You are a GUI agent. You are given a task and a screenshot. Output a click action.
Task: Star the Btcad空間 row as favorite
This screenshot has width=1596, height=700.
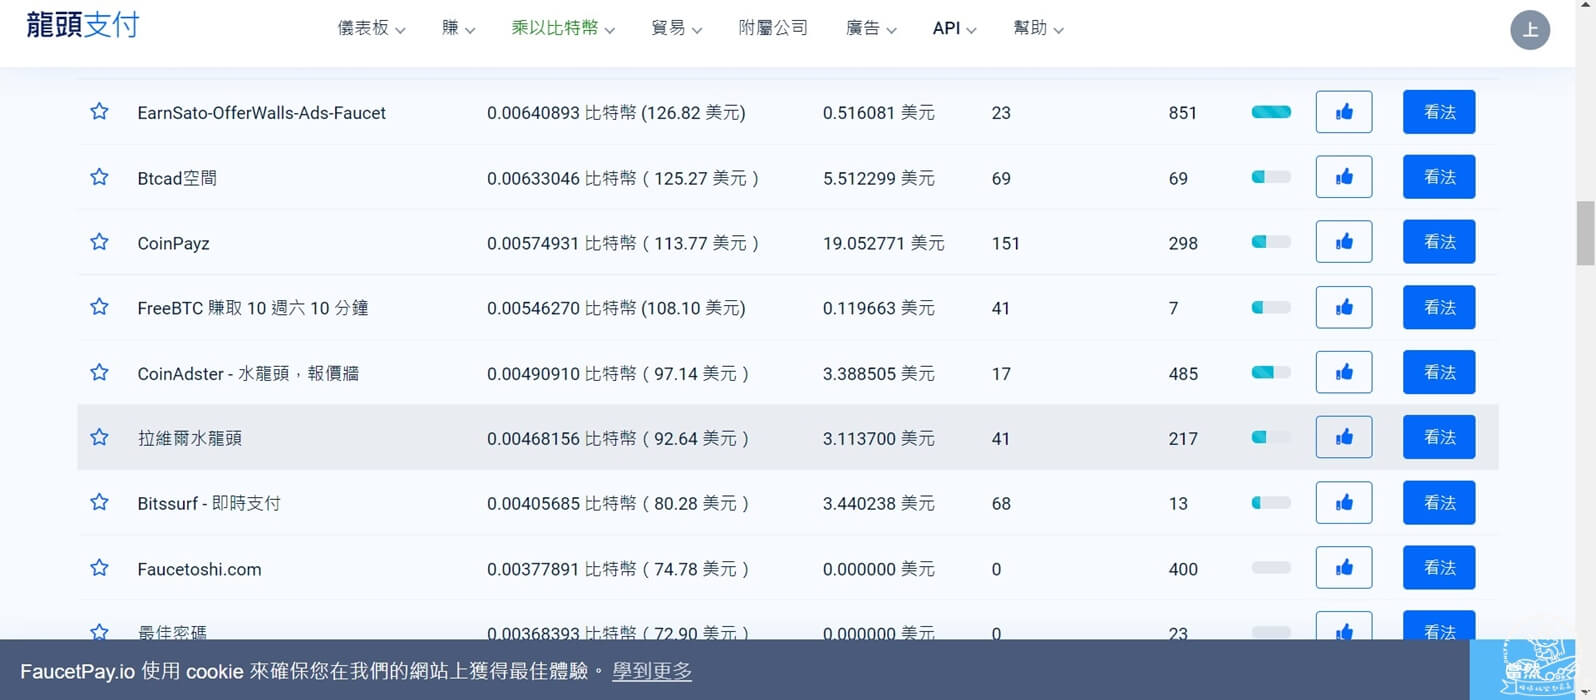(99, 177)
